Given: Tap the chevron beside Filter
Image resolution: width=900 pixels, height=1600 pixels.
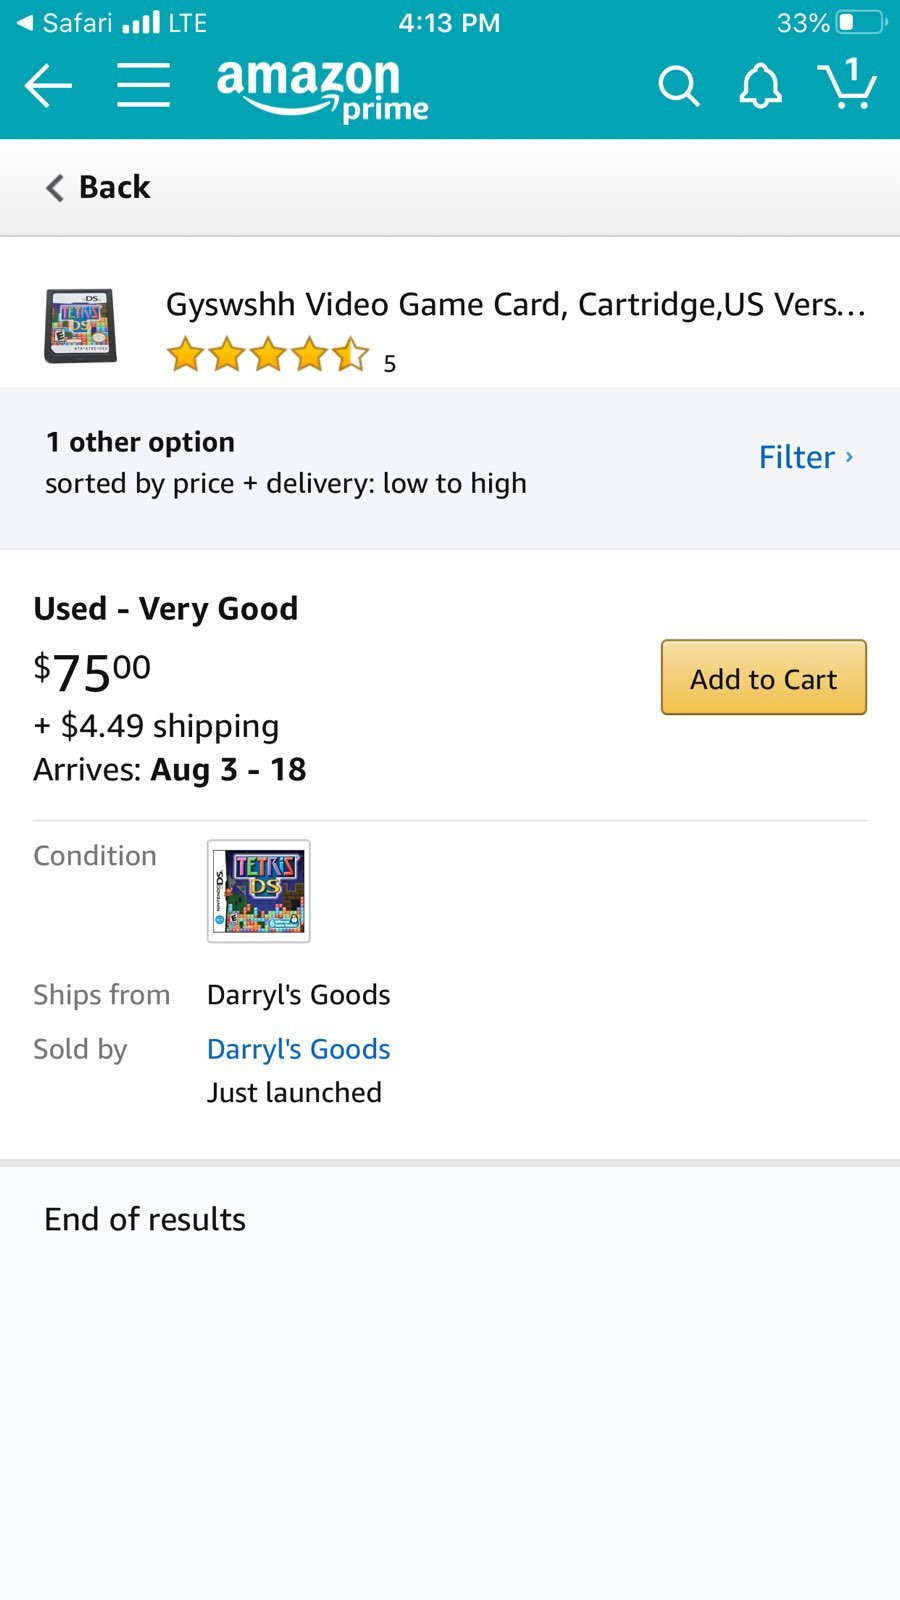Looking at the screenshot, I should [849, 456].
